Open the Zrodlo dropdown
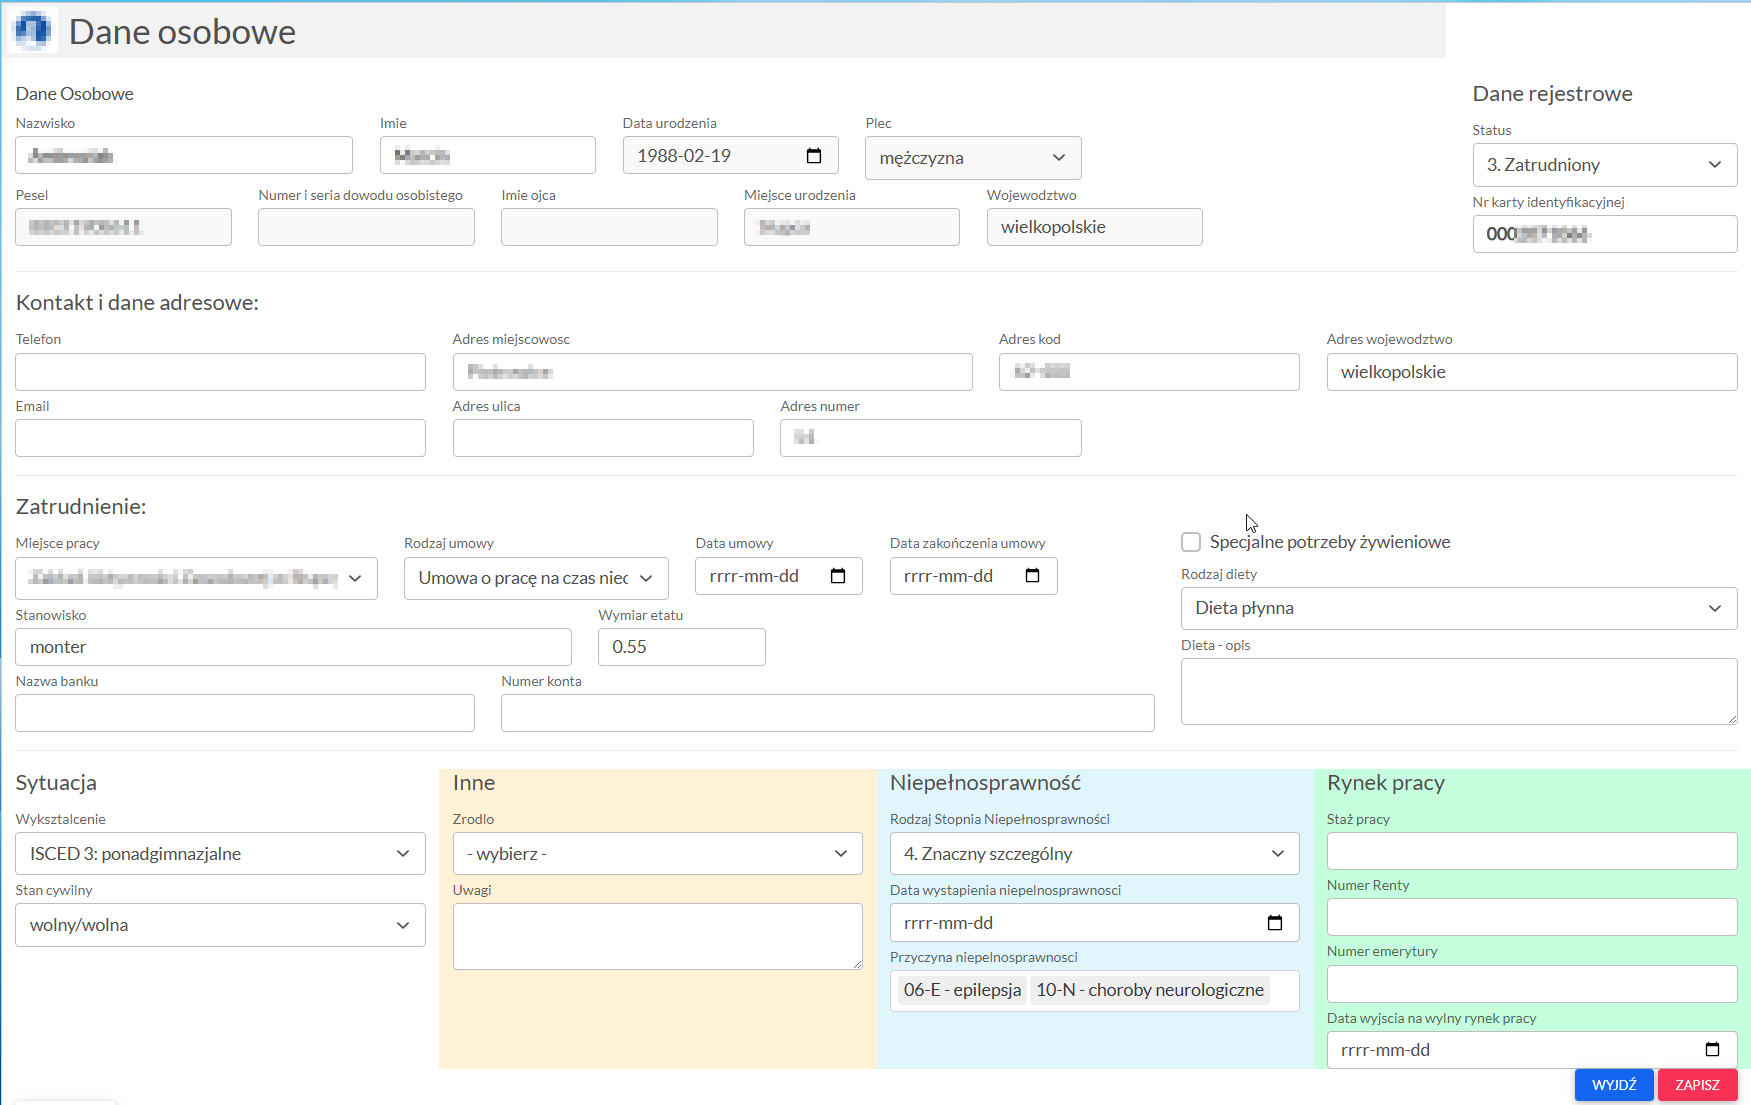 click(657, 854)
